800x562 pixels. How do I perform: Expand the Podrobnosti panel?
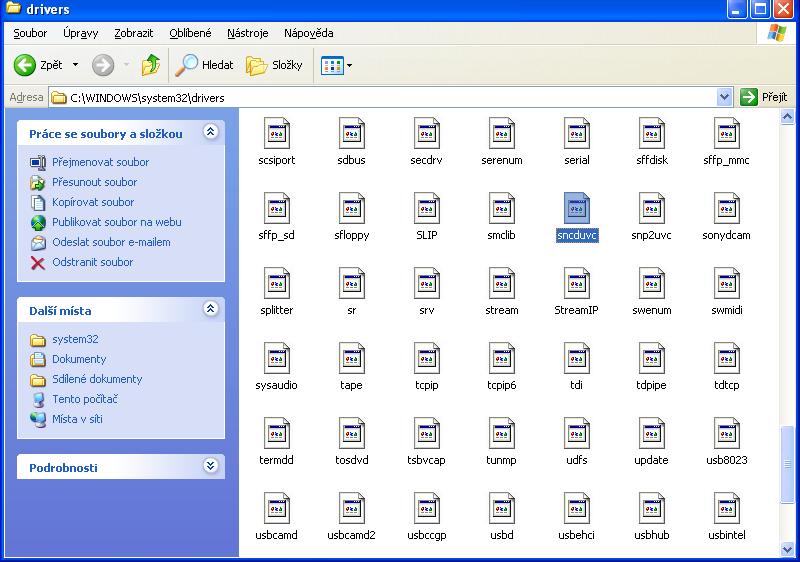pos(210,466)
